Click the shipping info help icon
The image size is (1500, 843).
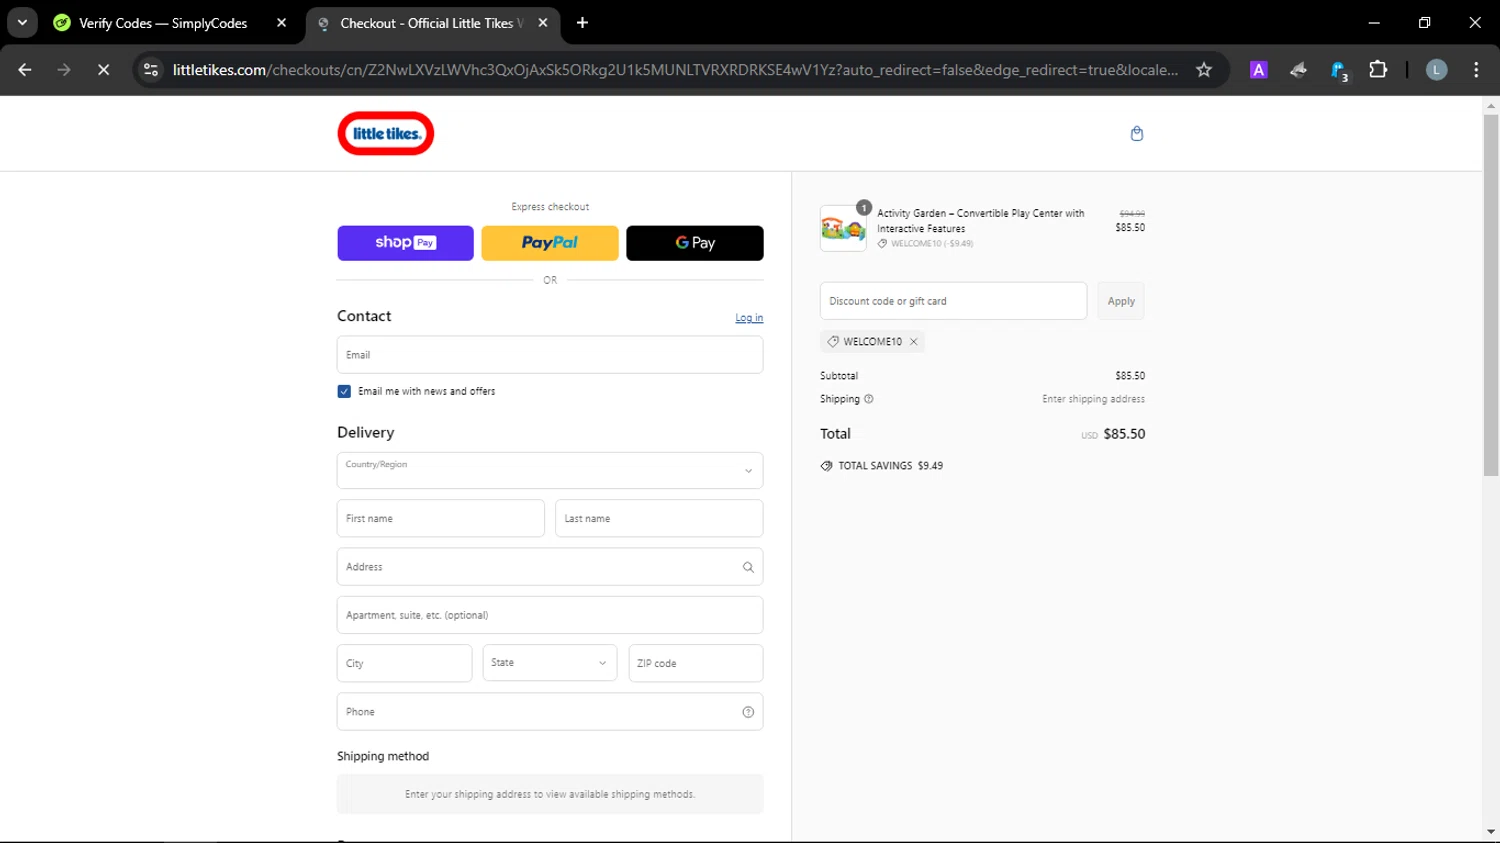[x=868, y=399]
